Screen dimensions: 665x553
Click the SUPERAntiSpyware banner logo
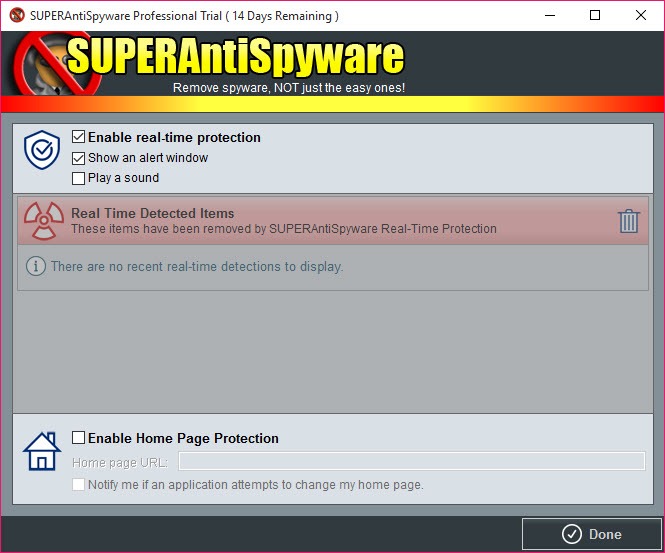pos(209,64)
